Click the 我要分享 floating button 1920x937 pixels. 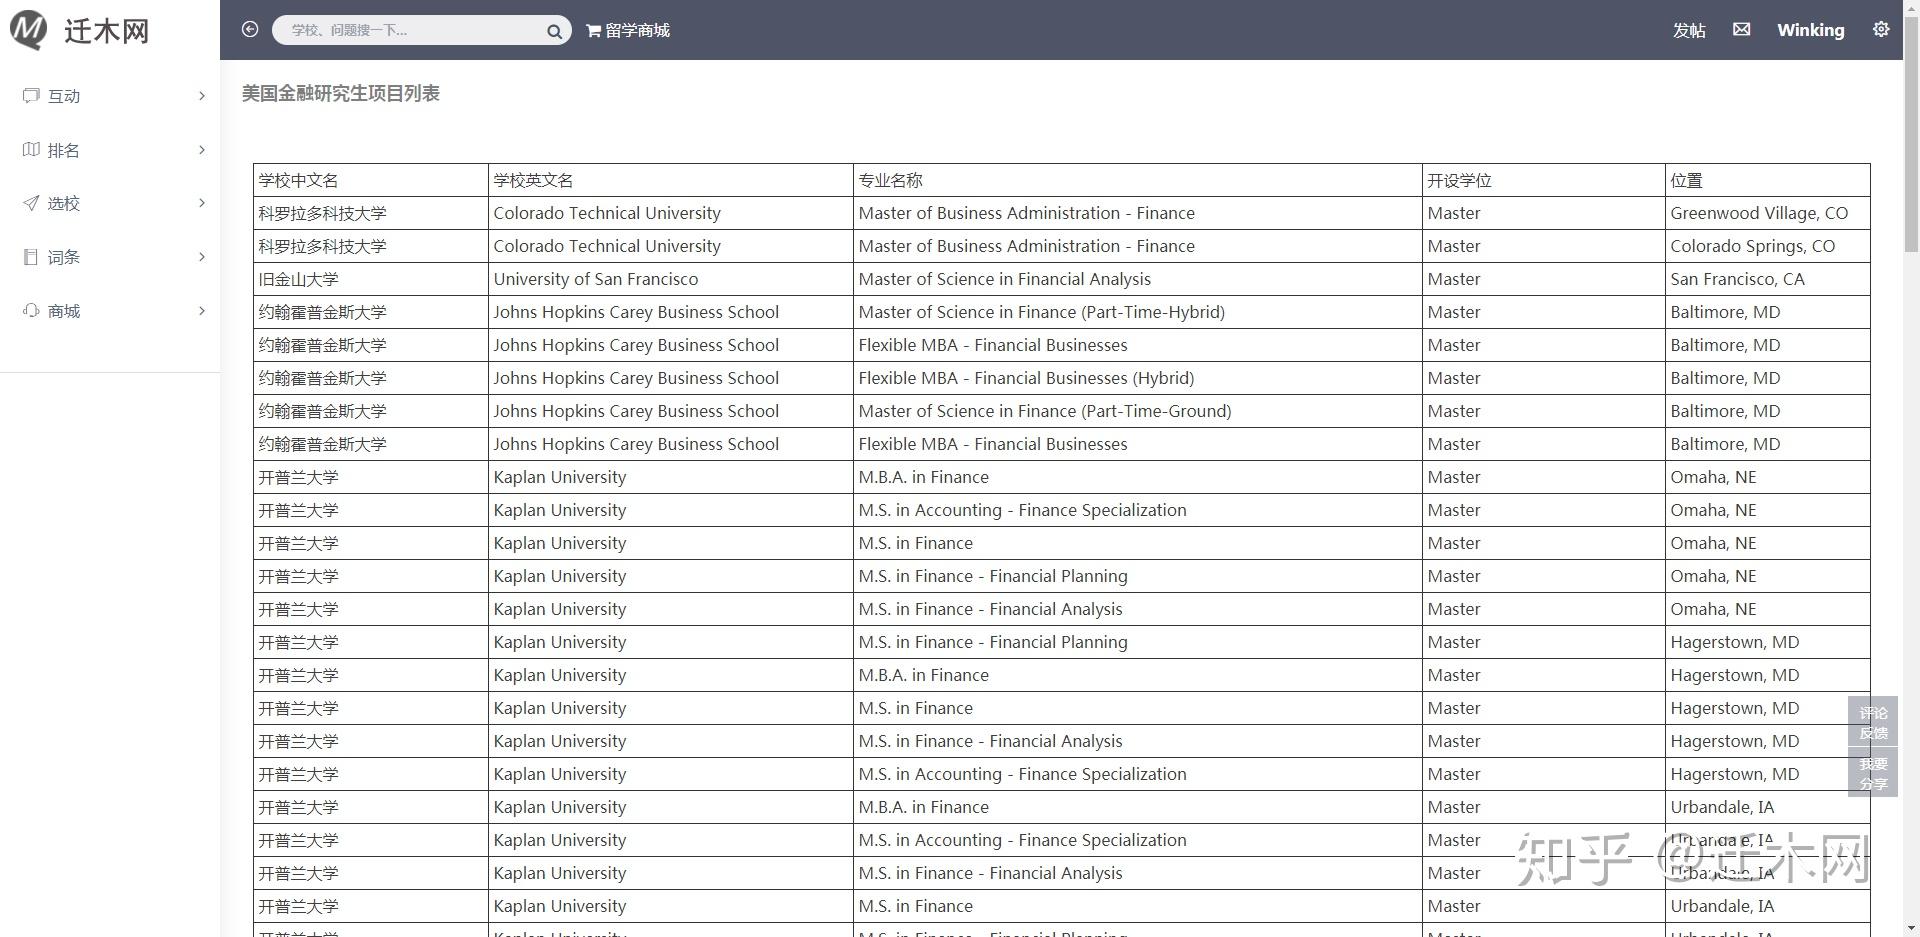[1873, 773]
